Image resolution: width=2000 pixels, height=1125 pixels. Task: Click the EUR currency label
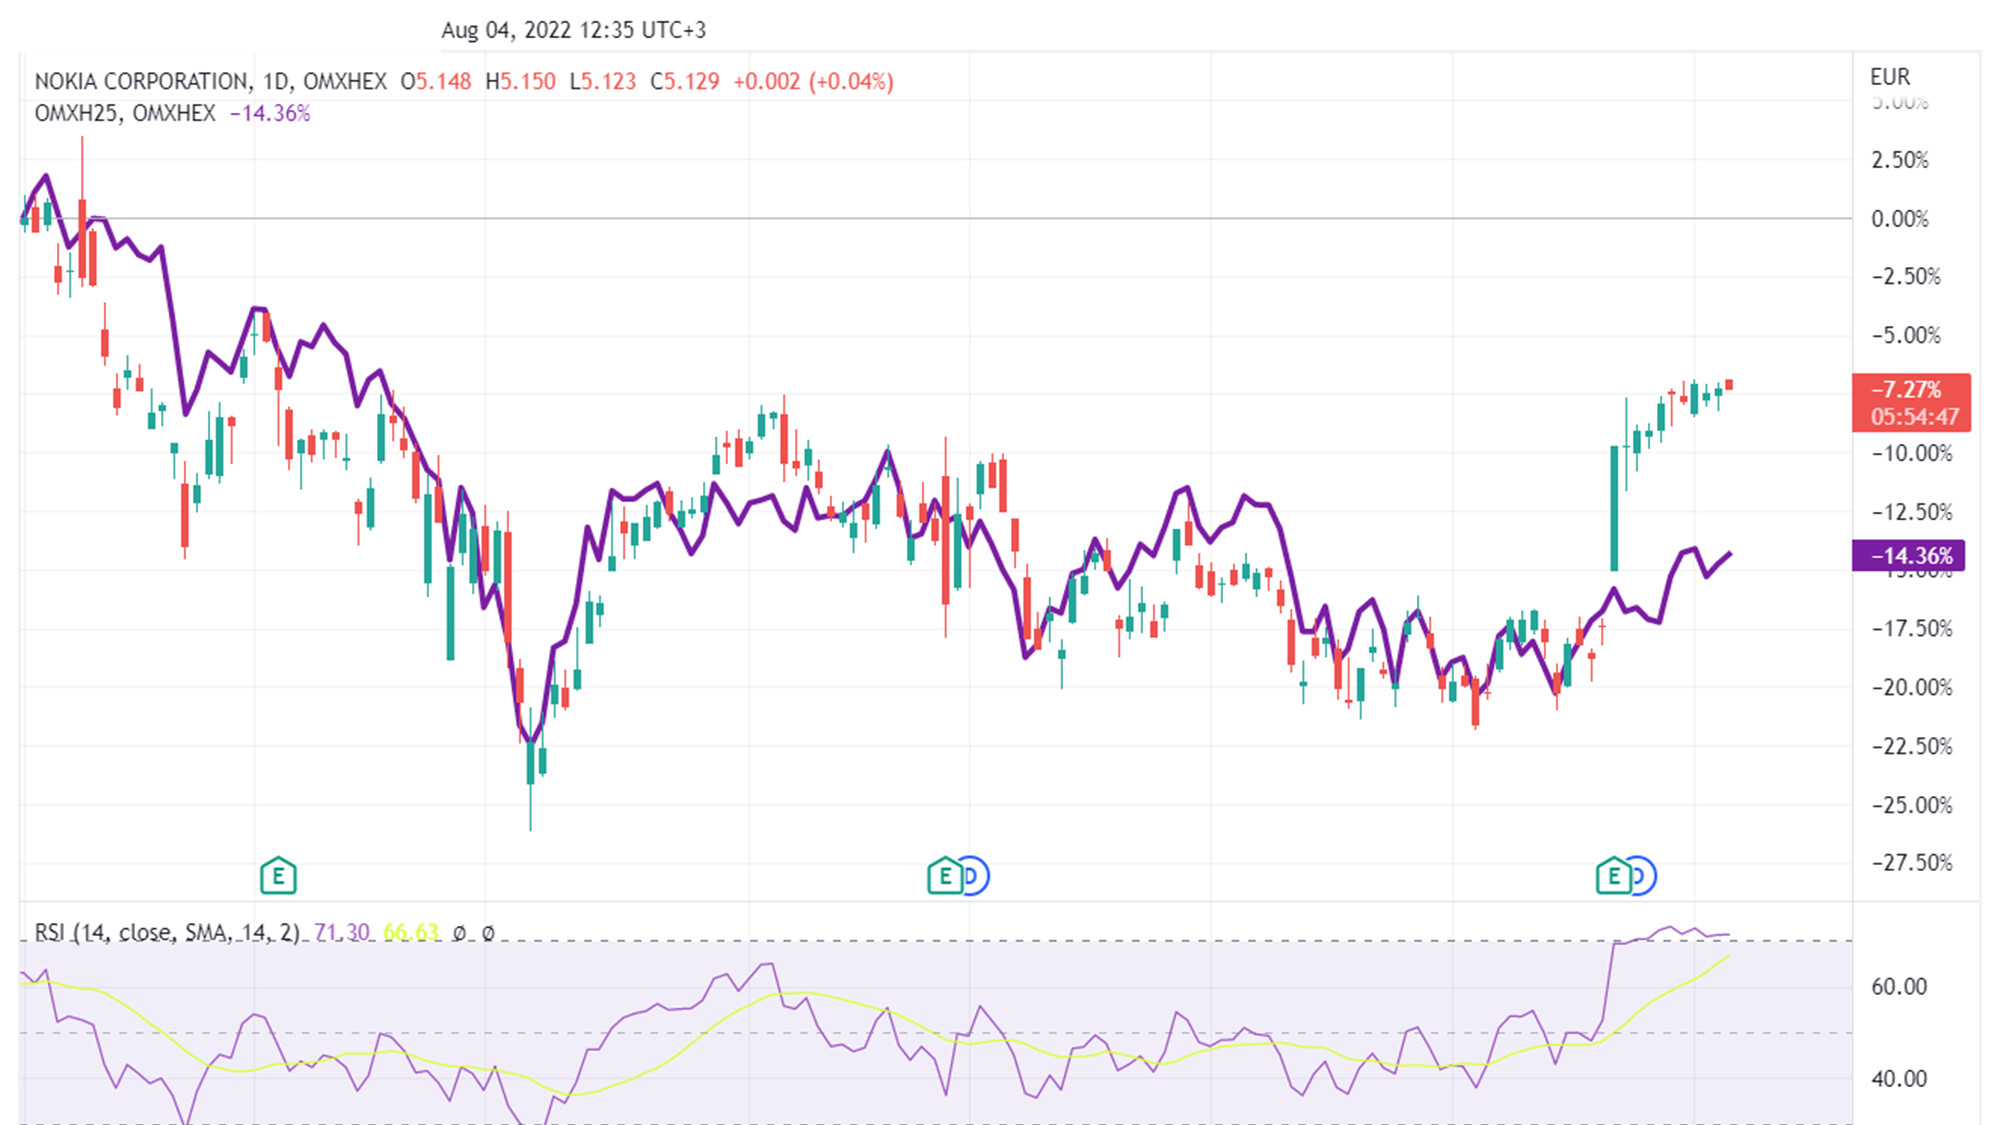point(1890,77)
